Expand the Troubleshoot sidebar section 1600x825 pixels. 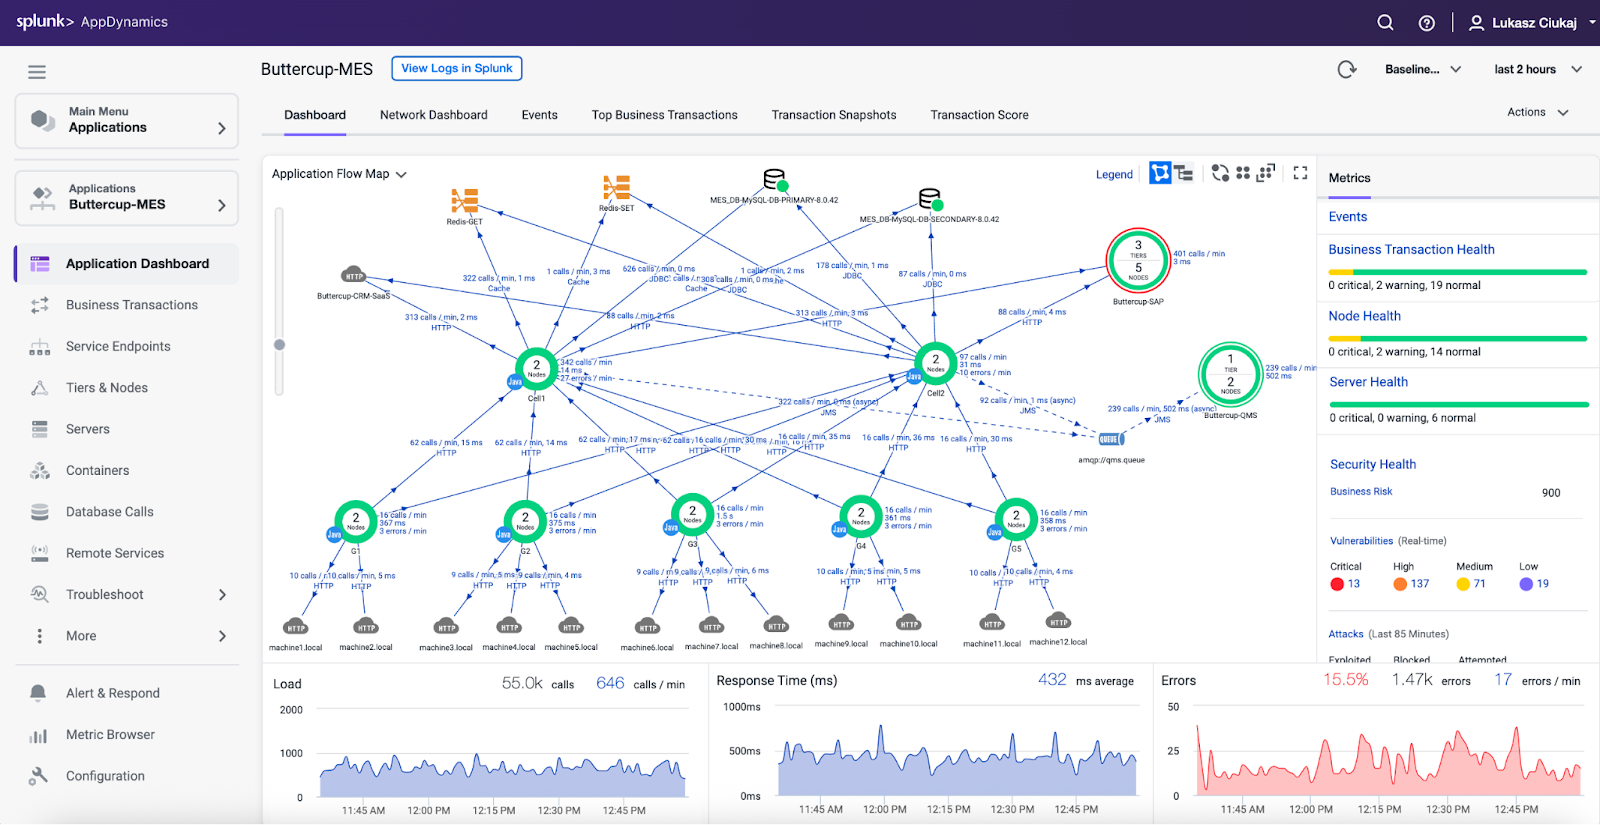127,594
